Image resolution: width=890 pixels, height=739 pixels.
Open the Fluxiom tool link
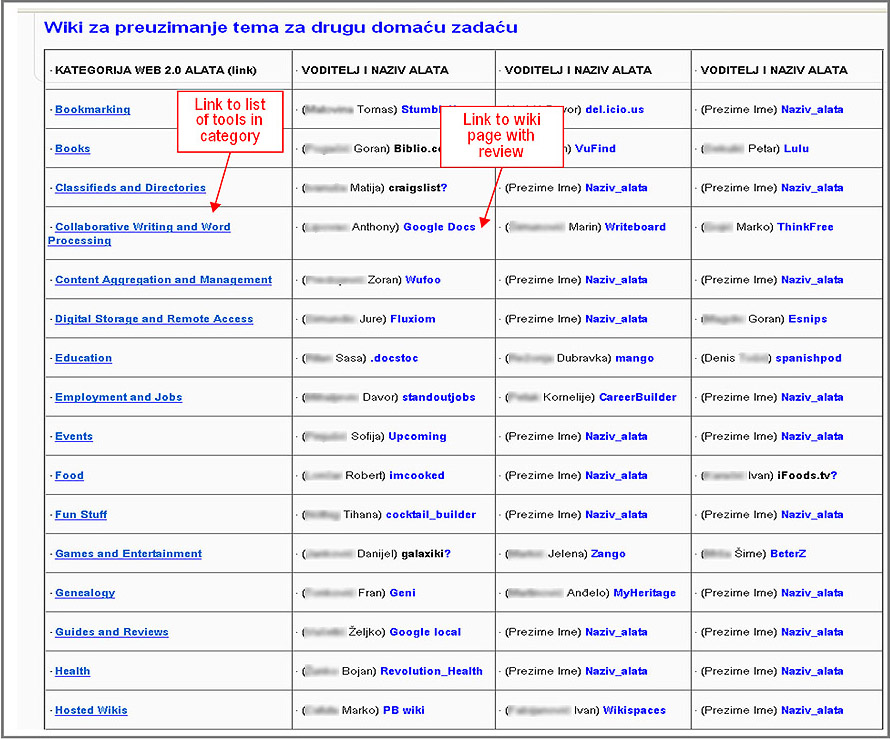tap(413, 319)
